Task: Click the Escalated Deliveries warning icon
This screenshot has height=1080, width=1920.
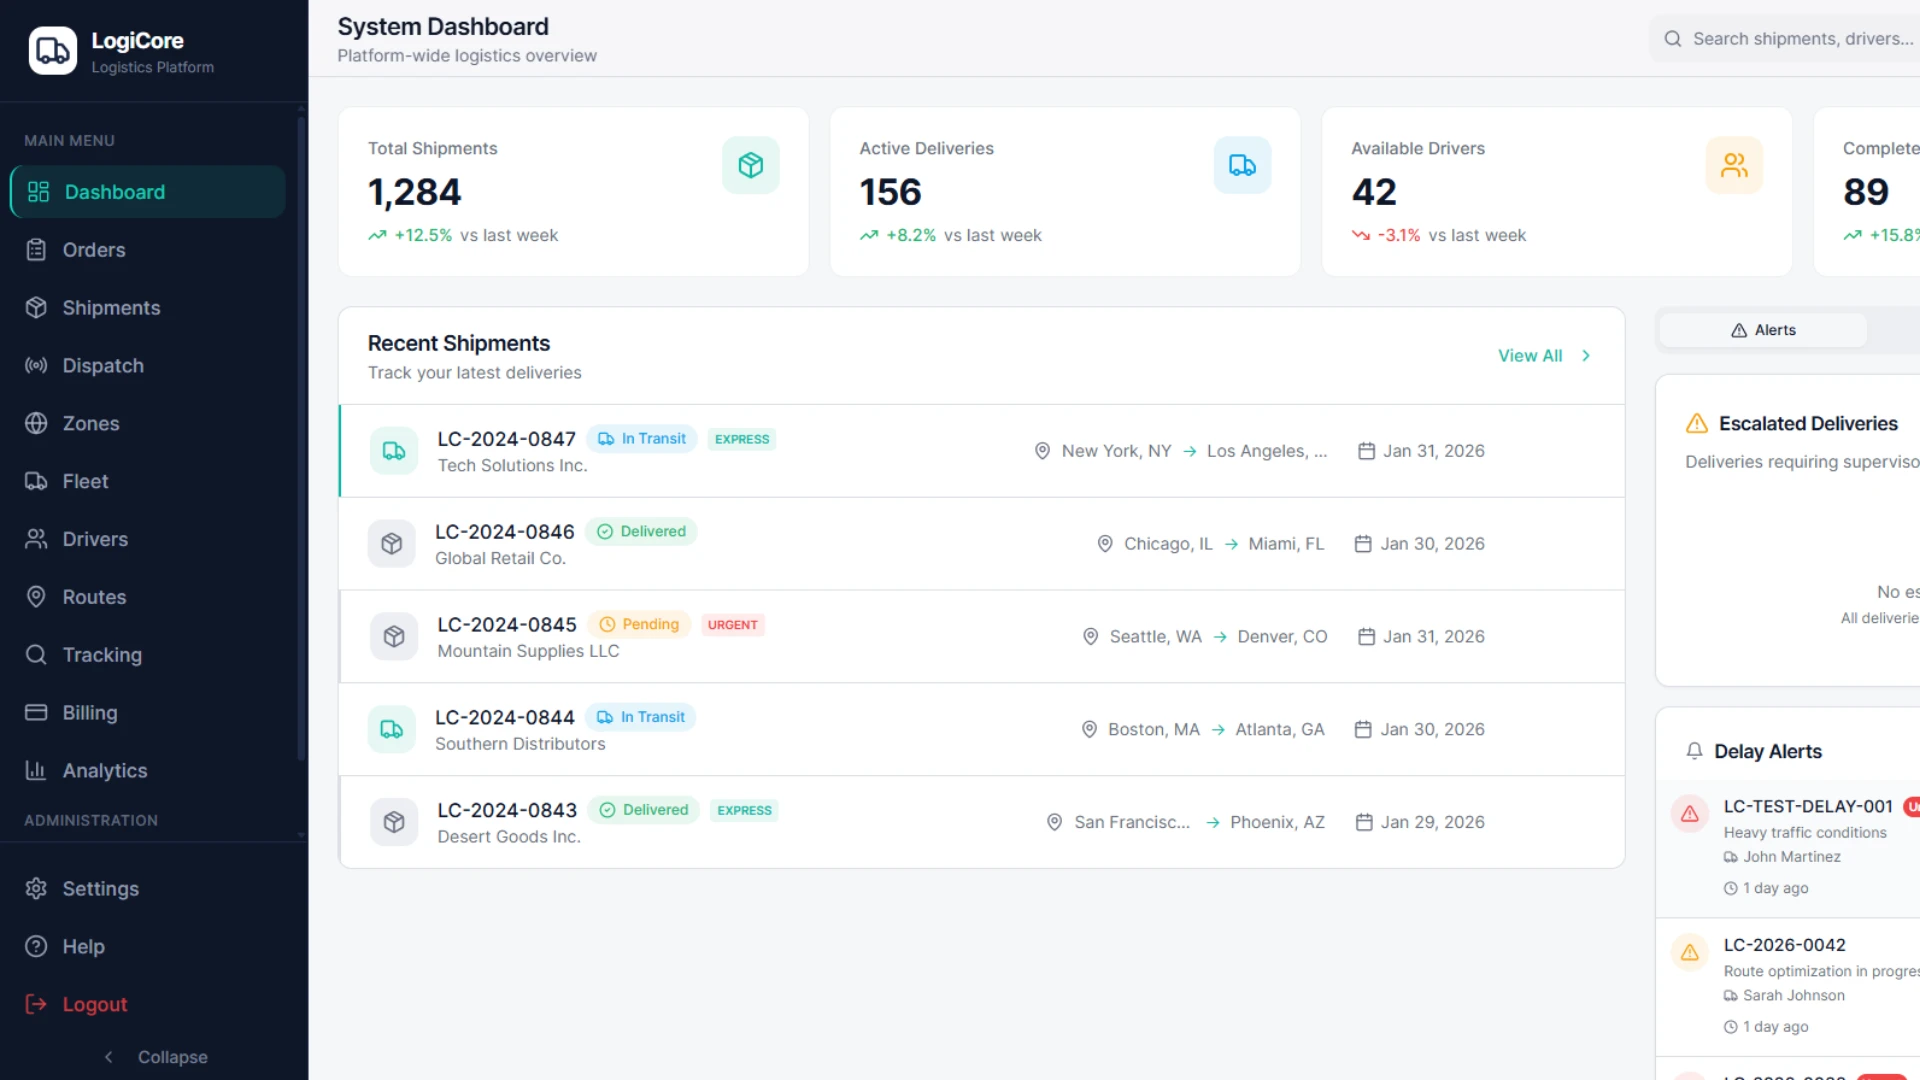Action: (1697, 424)
